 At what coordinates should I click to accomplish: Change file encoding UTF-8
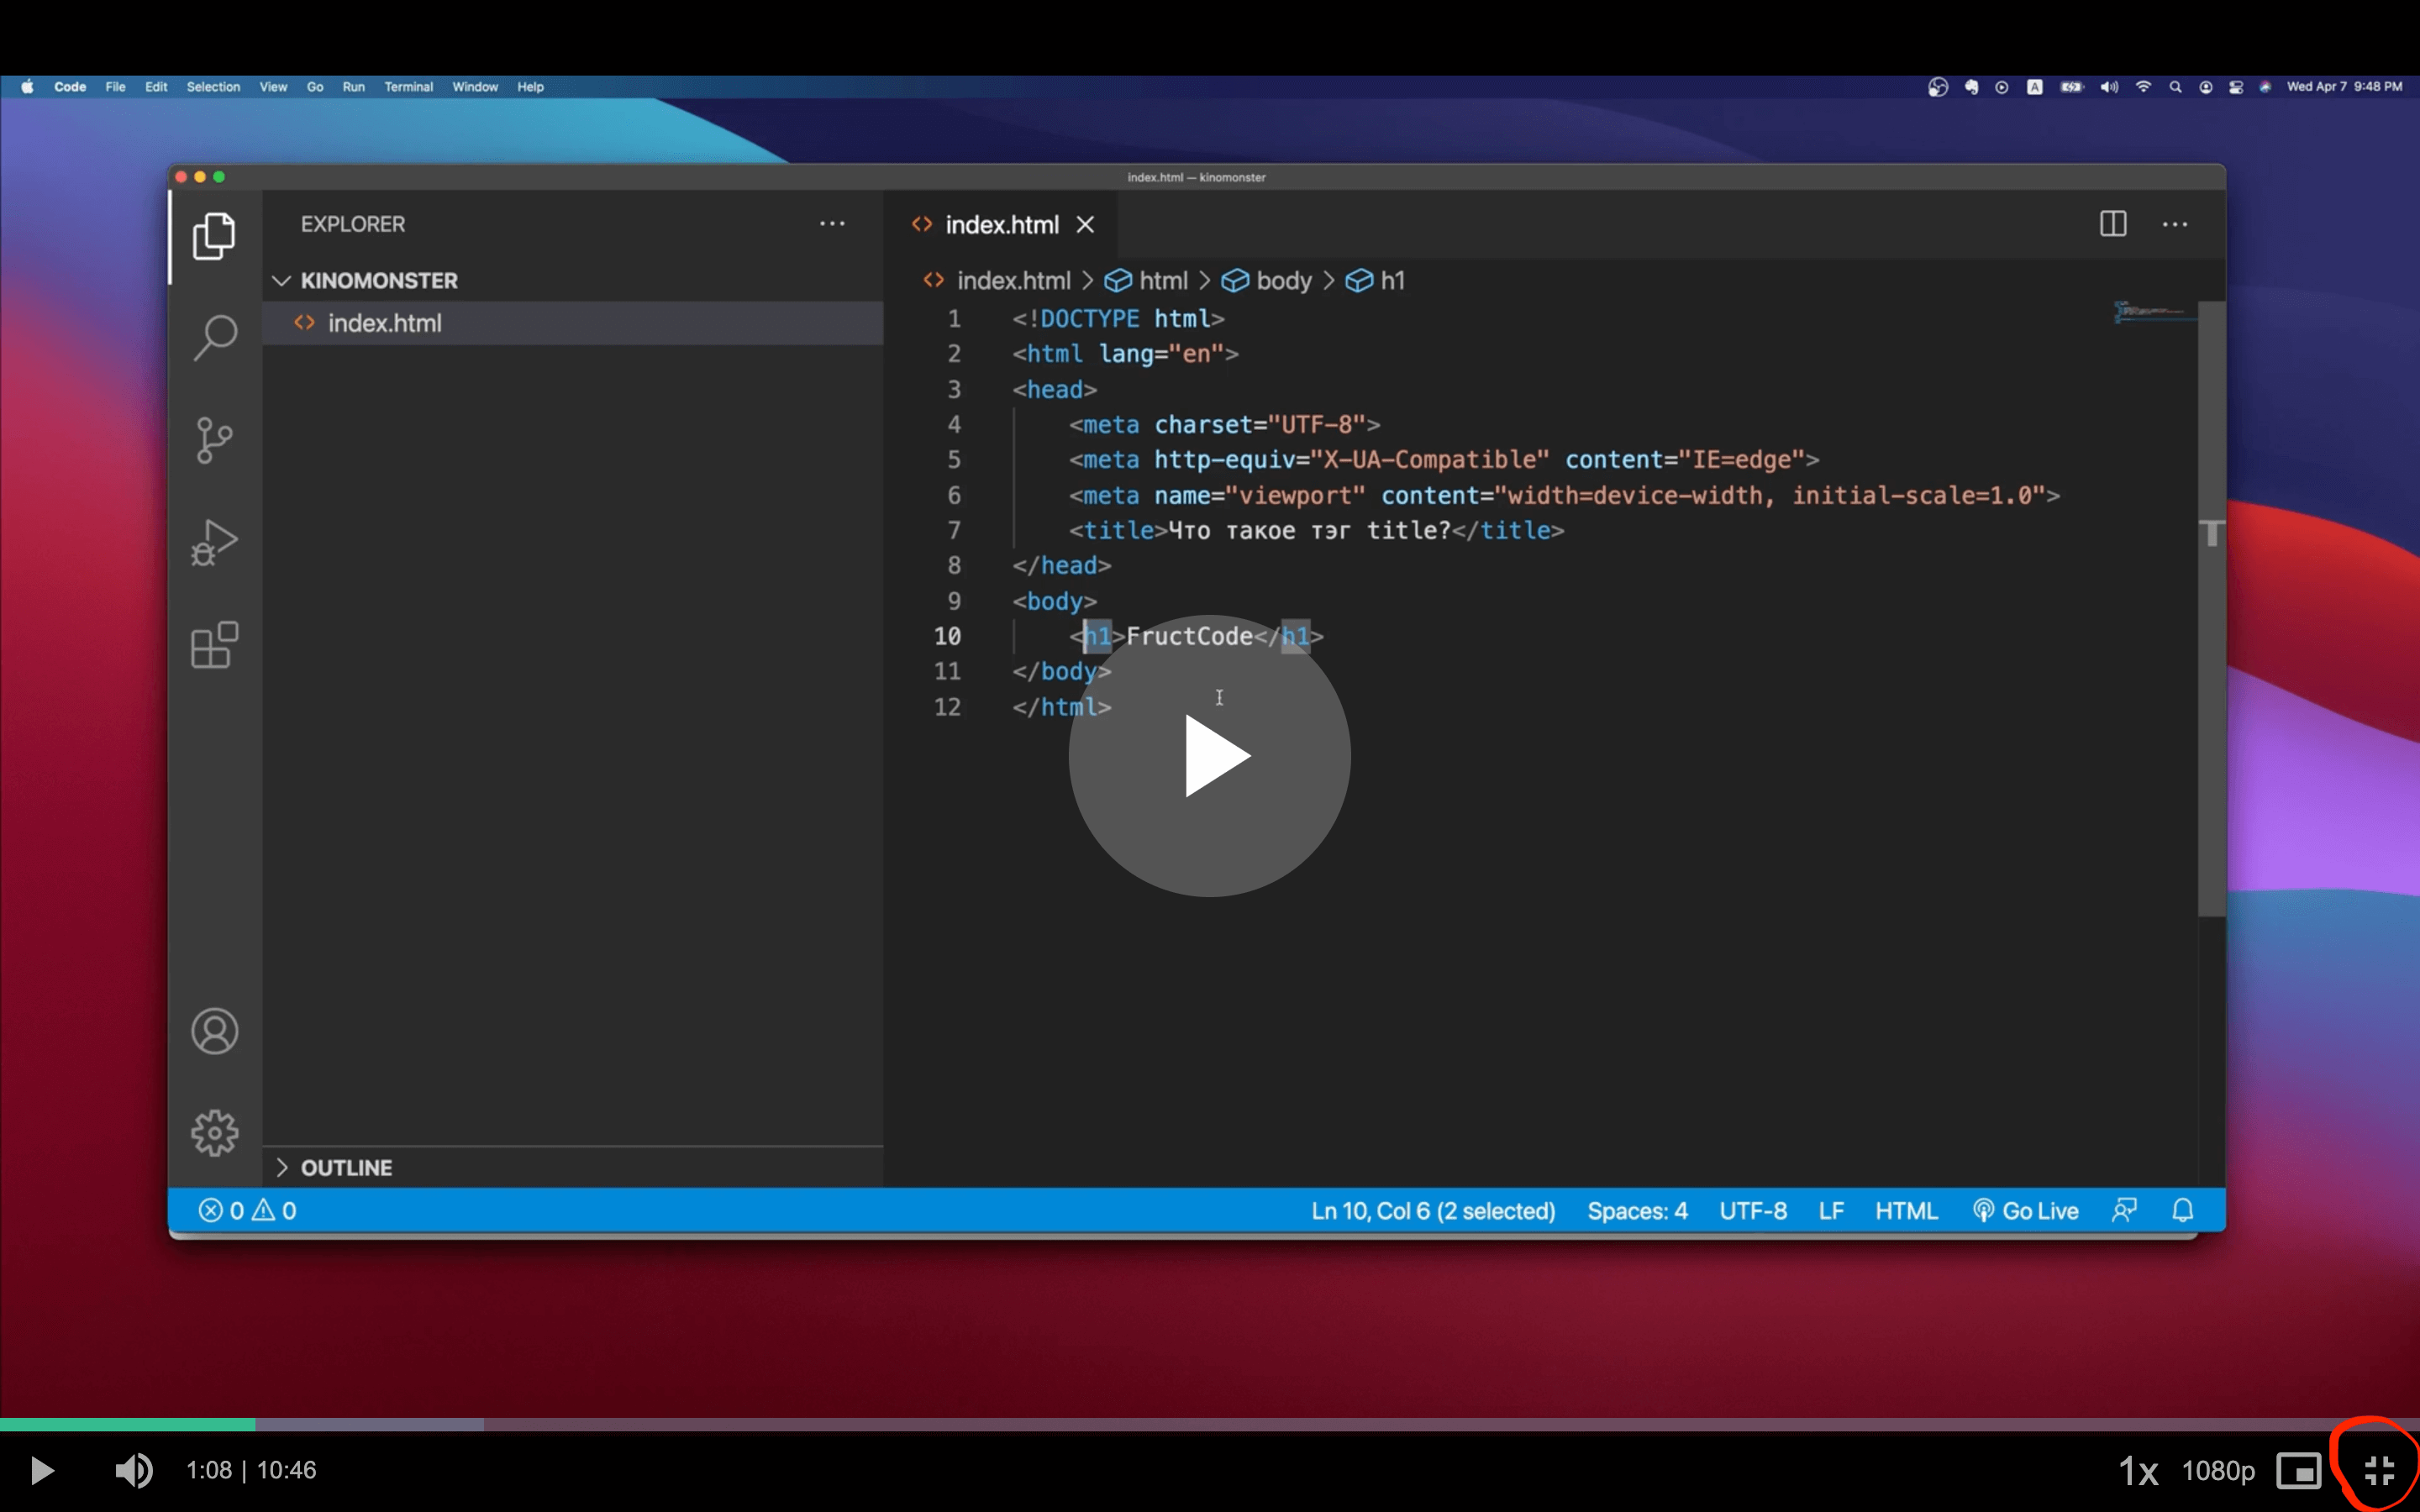point(1753,1211)
